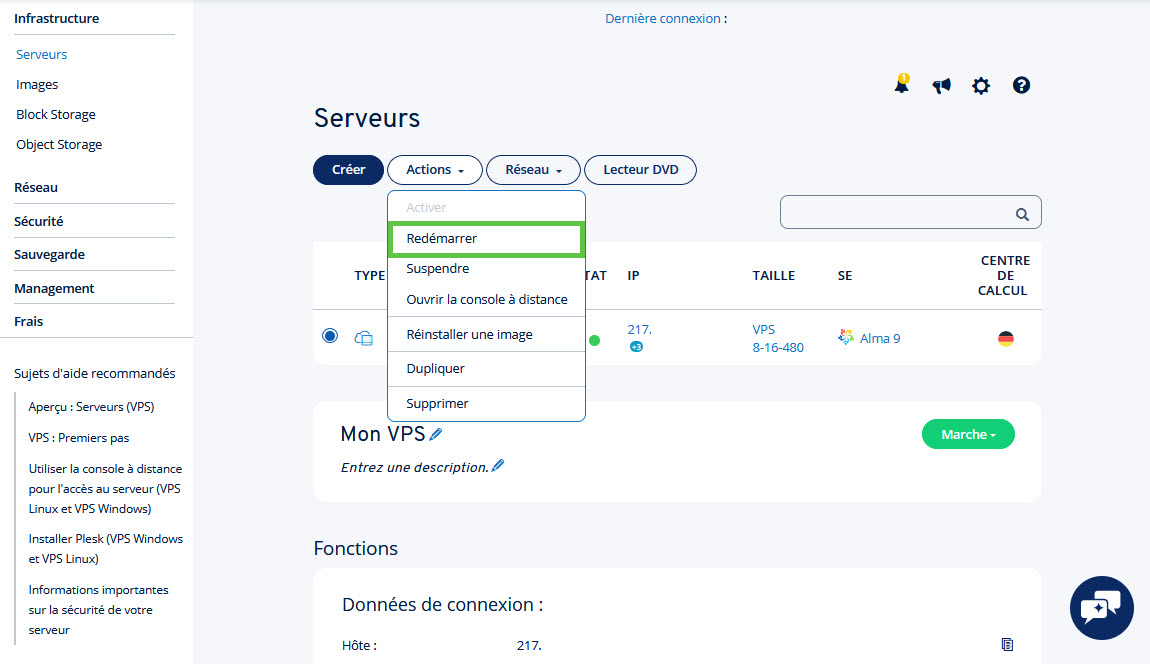Viewport: 1150px width, 664px height.
Task: Click the Dernière connexion link
Action: click(663, 18)
